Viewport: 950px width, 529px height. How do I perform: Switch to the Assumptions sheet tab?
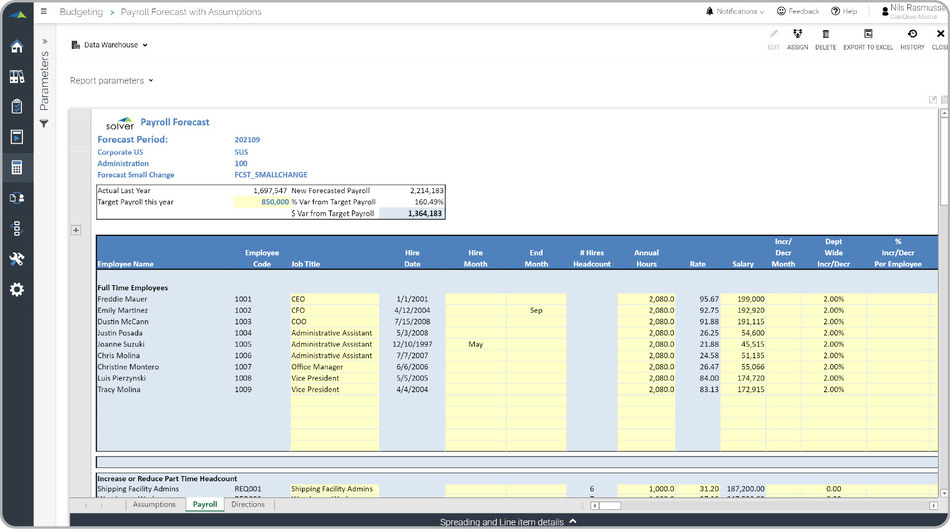pos(155,505)
